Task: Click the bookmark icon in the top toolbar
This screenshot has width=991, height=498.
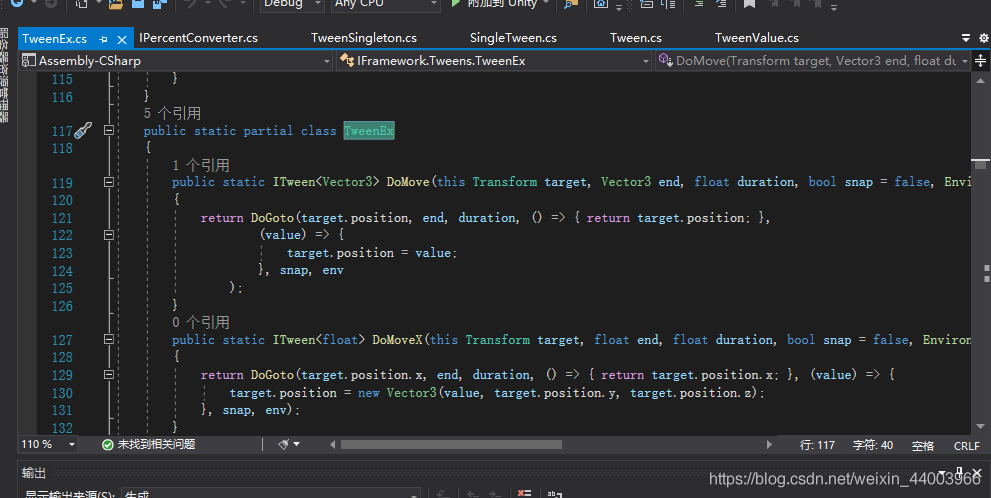Action: 750,4
